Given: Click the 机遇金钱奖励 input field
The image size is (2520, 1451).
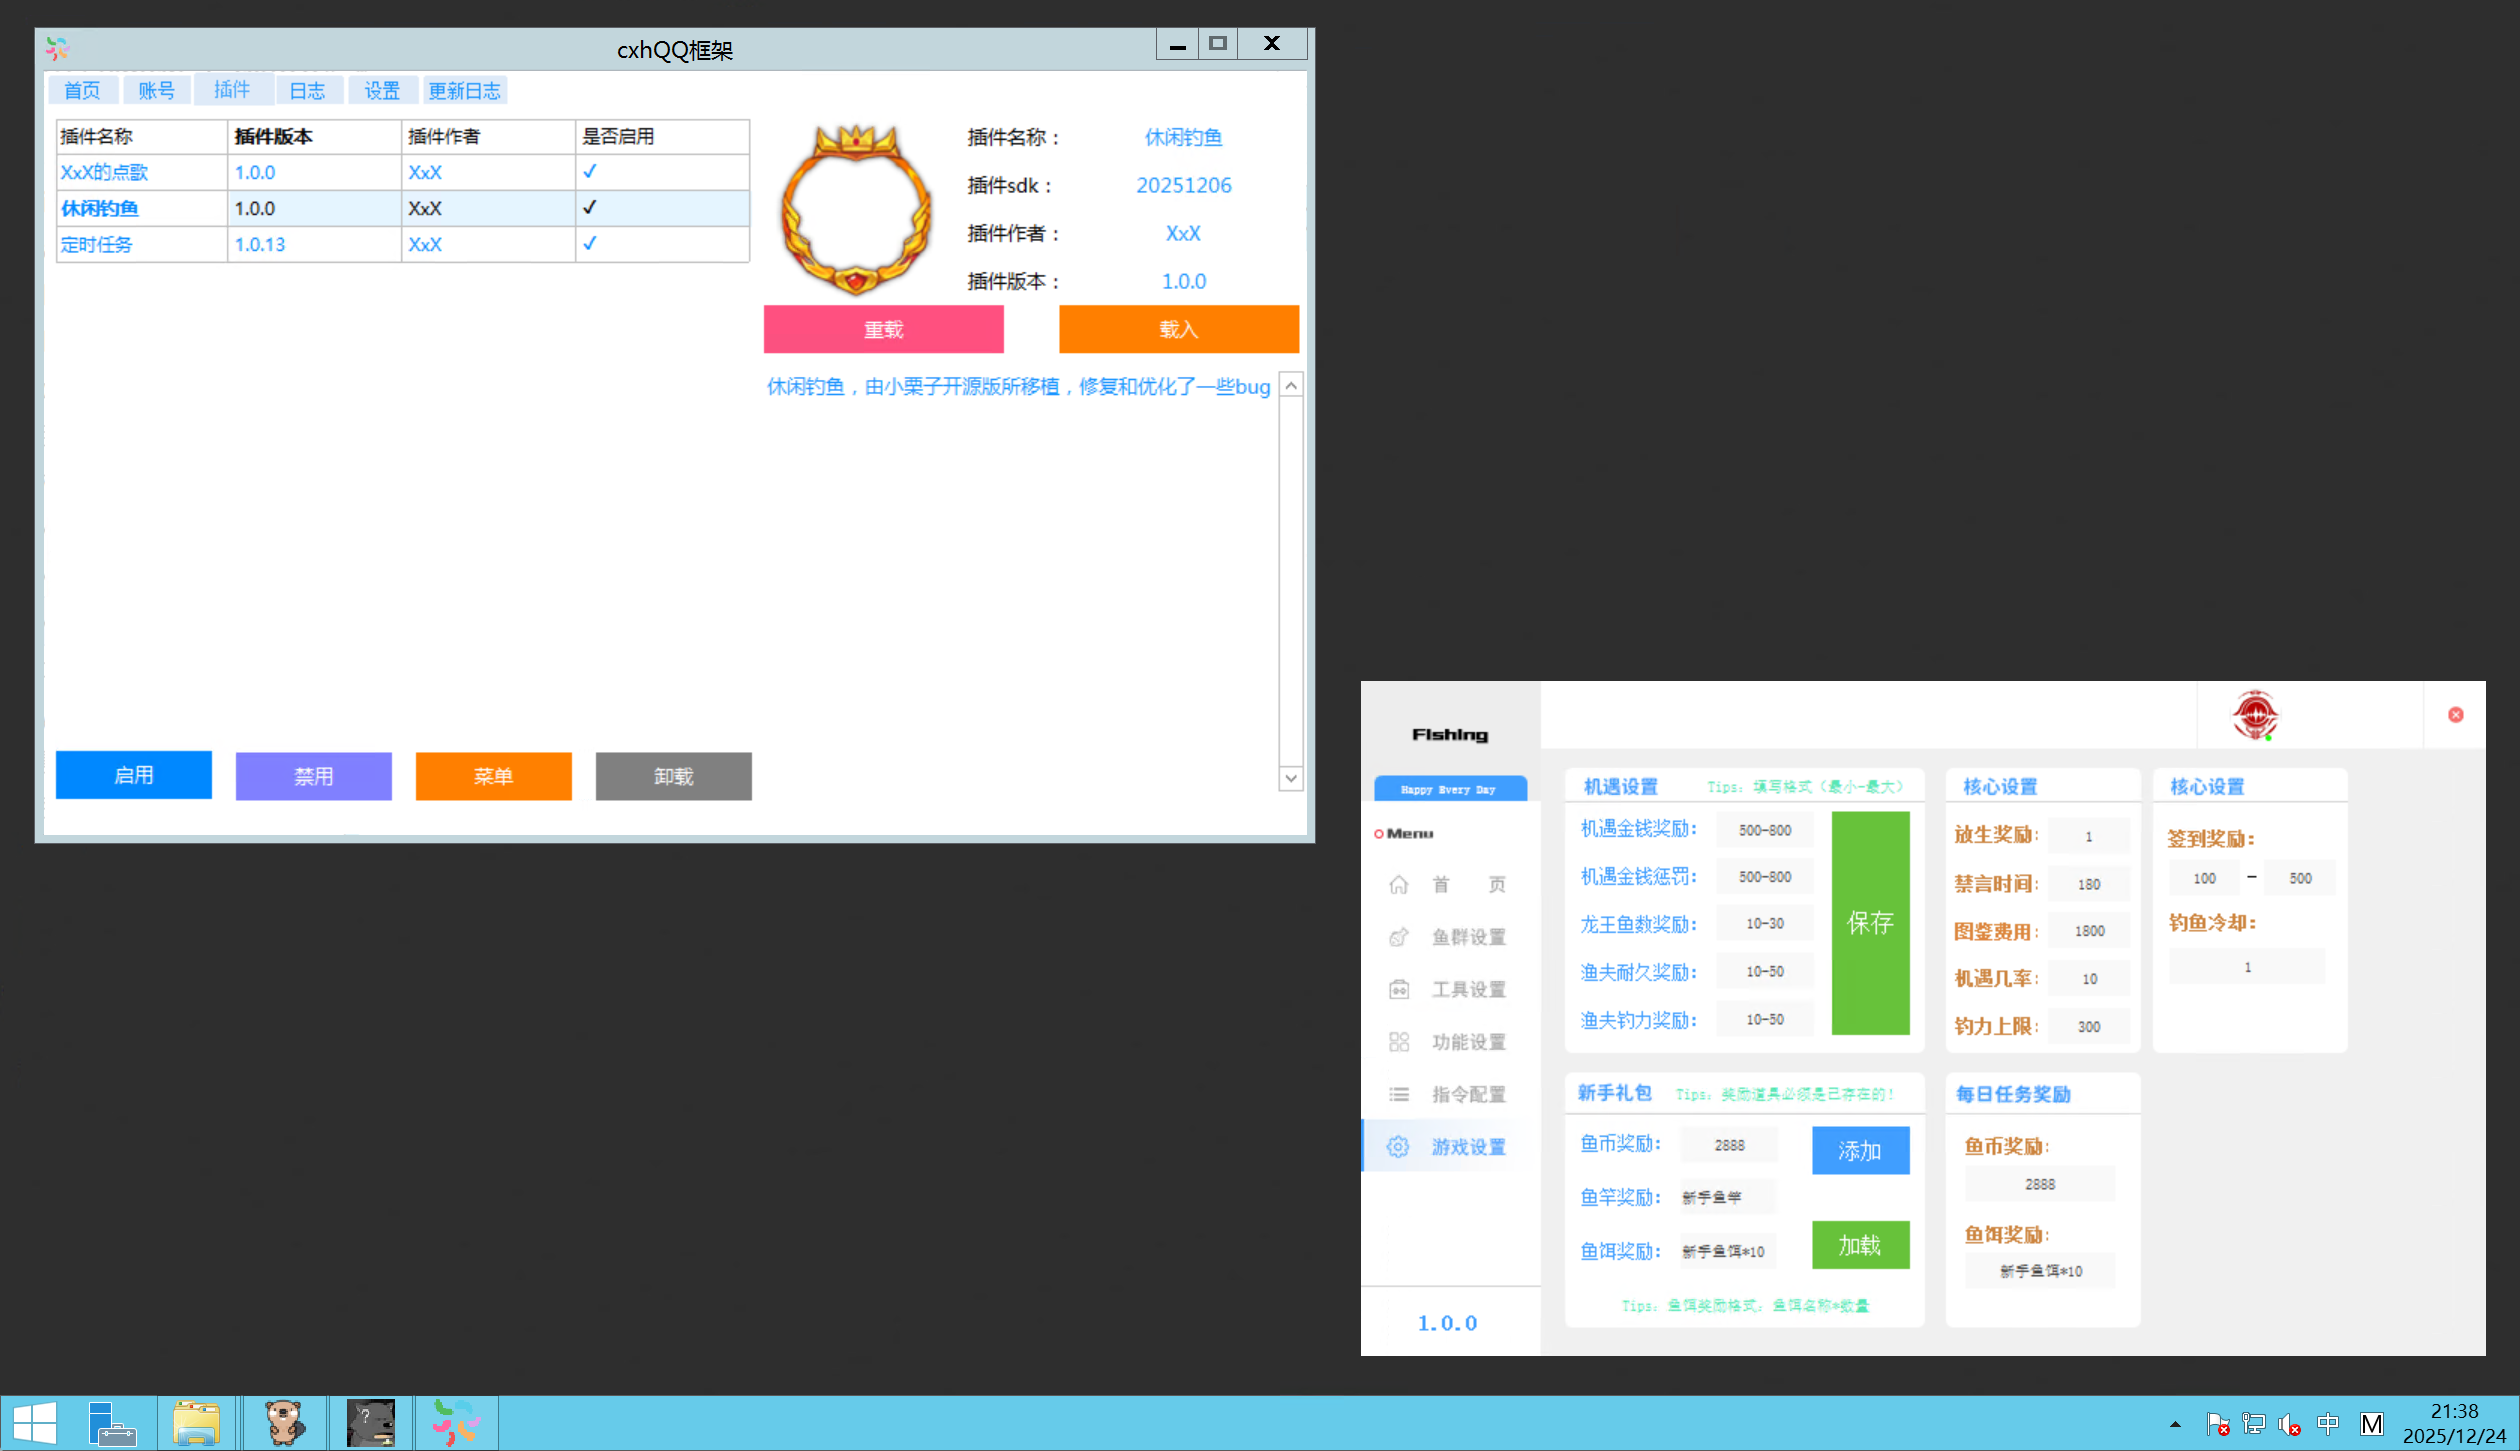Looking at the screenshot, I should [1764, 830].
